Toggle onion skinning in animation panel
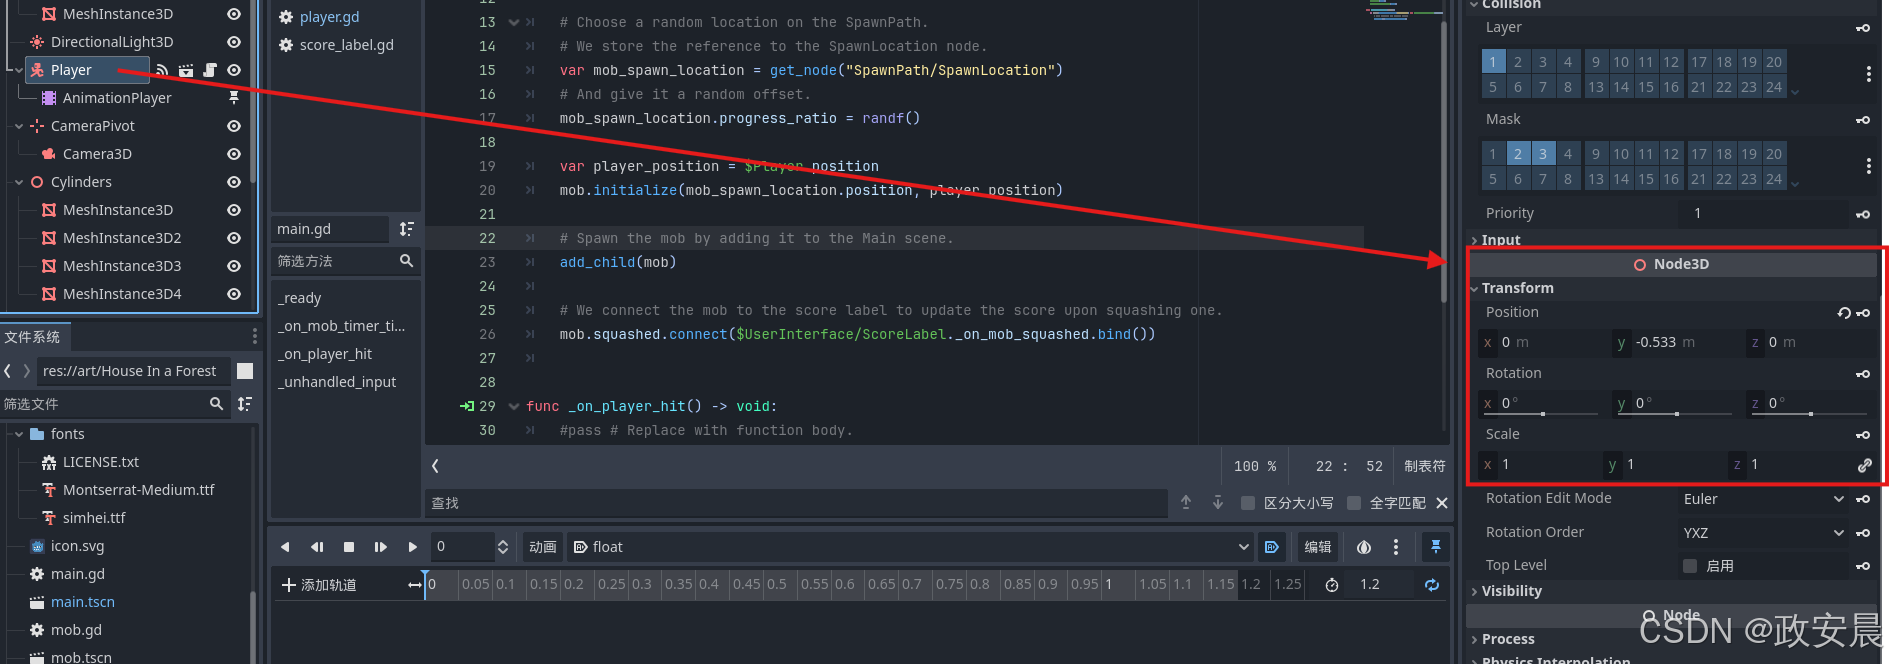This screenshot has height=664, width=1889. pyautogui.click(x=1364, y=547)
